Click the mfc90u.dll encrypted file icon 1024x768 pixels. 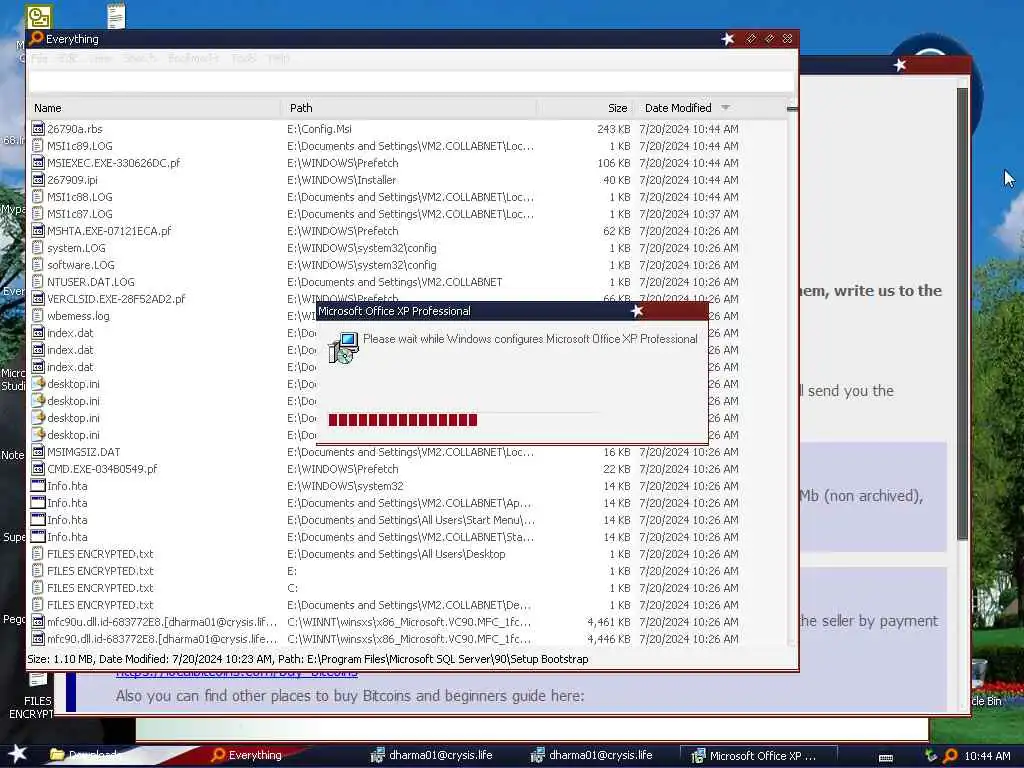(38, 621)
